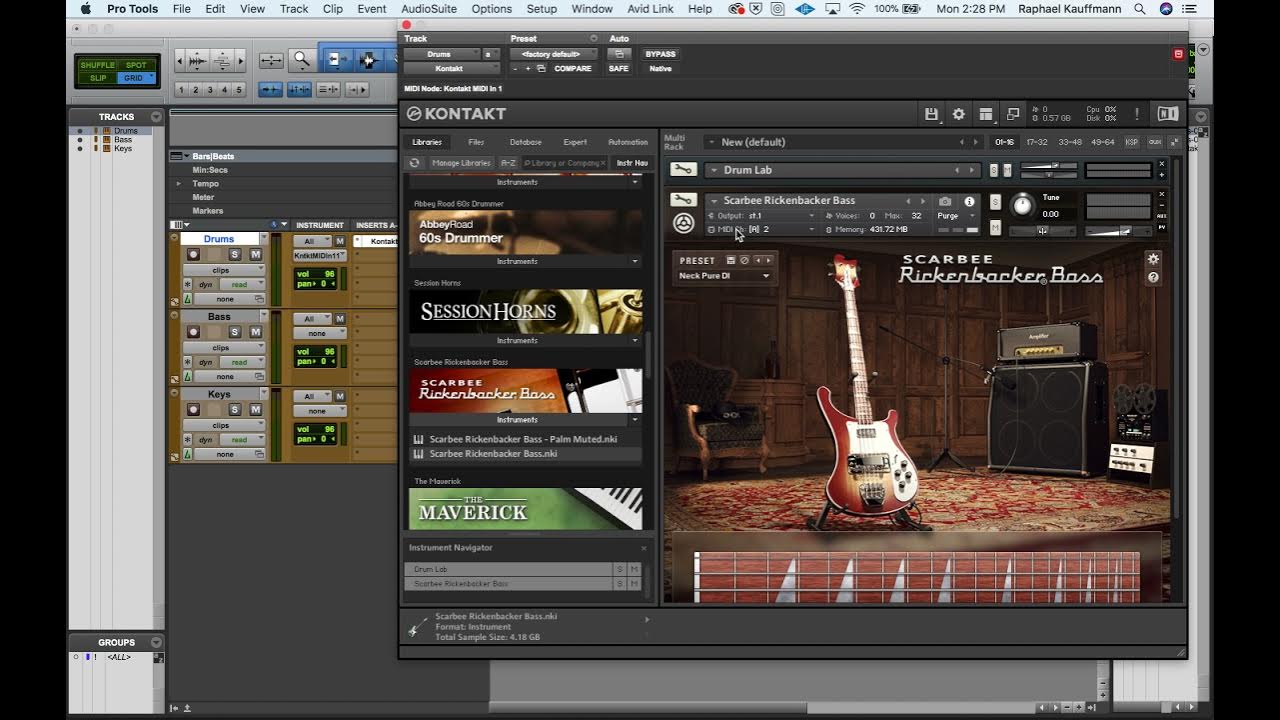1280x720 pixels.
Task: Switch to the Database tab
Action: [525, 142]
